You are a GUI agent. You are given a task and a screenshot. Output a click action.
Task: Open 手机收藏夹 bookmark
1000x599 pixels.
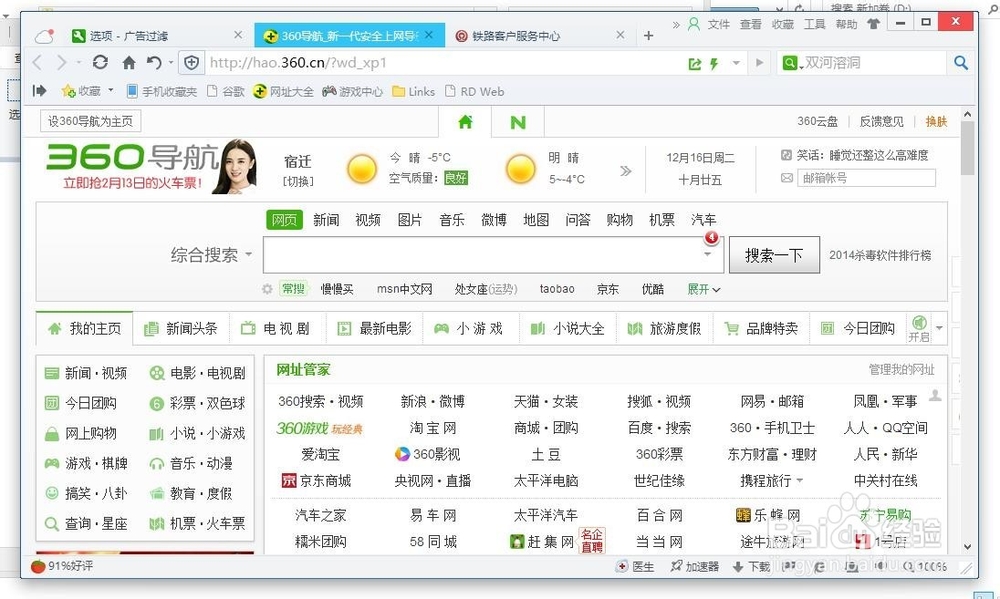[162, 91]
